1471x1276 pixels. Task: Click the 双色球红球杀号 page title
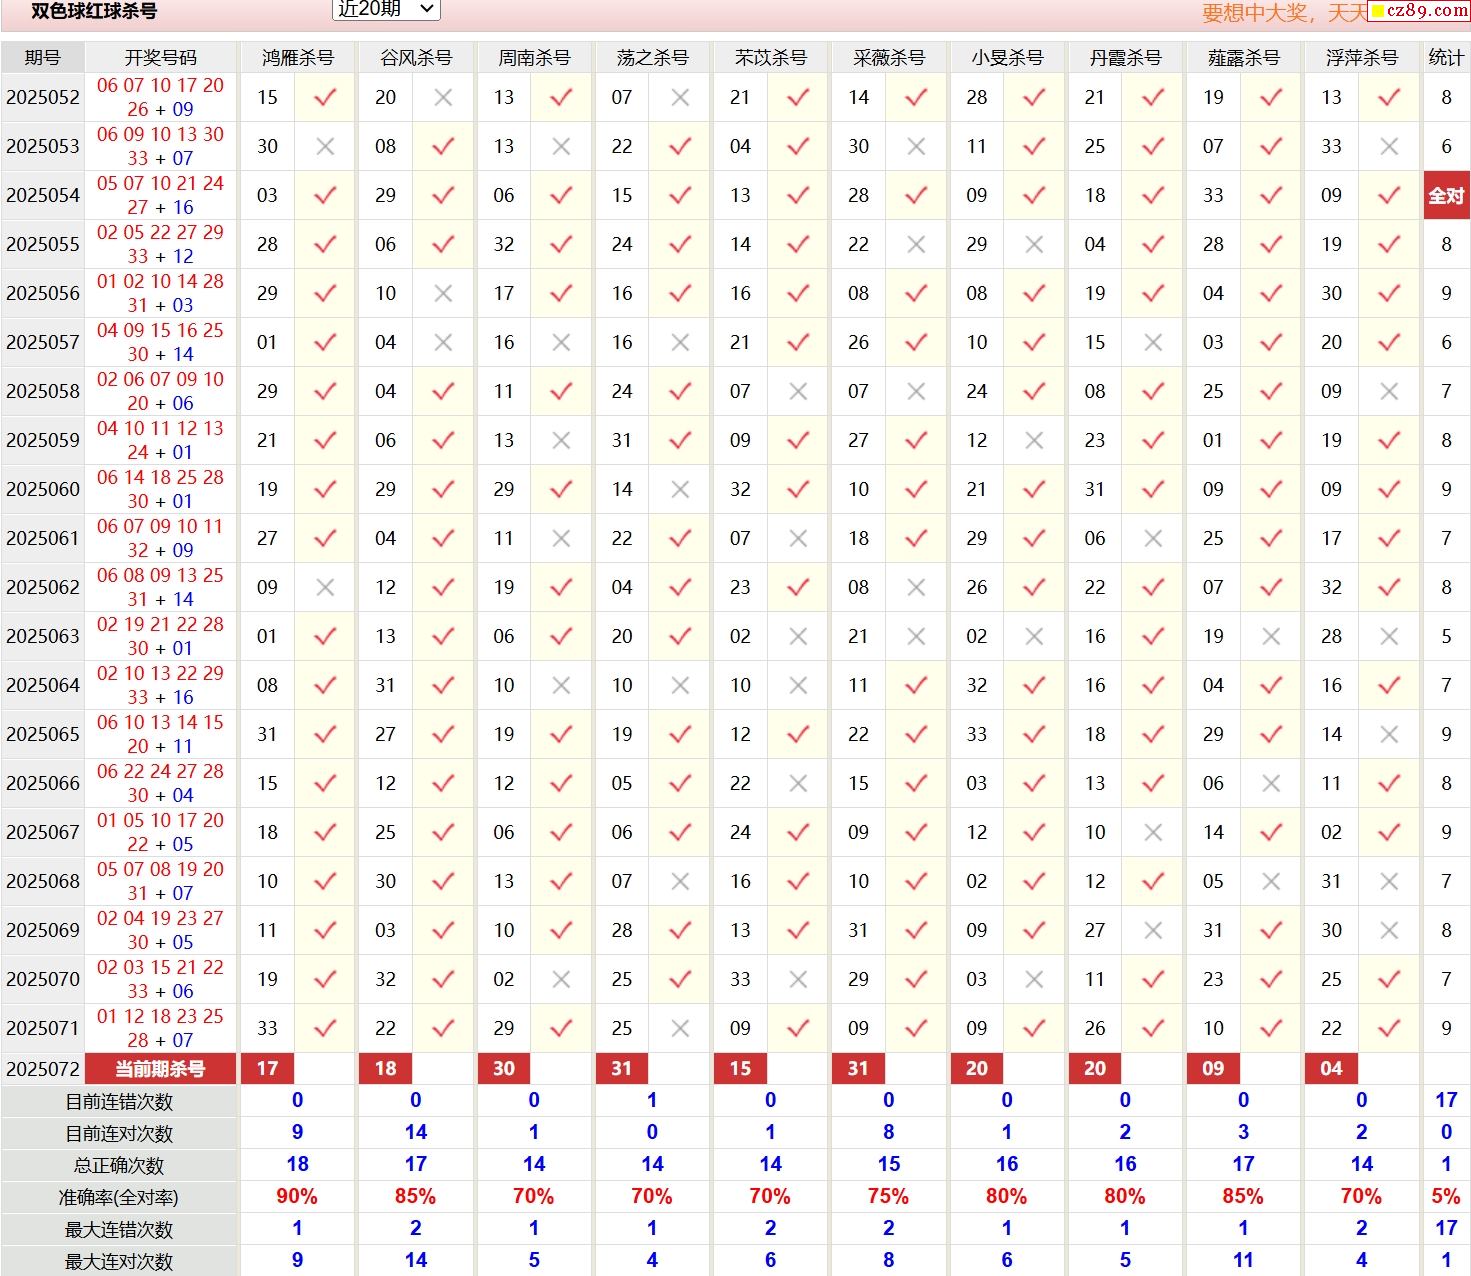tap(94, 11)
